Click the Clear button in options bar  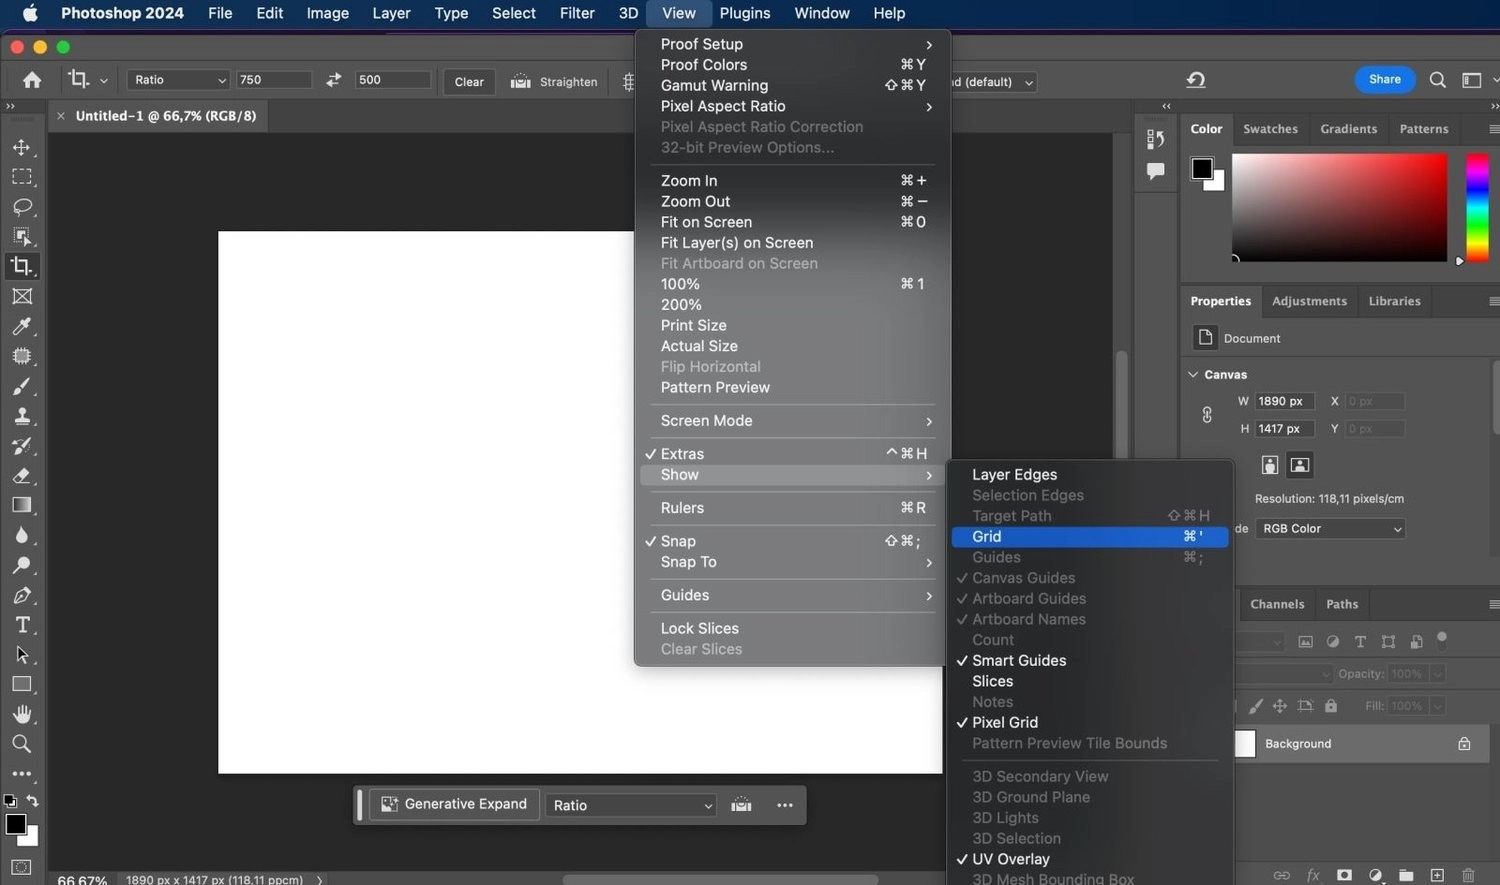(469, 82)
